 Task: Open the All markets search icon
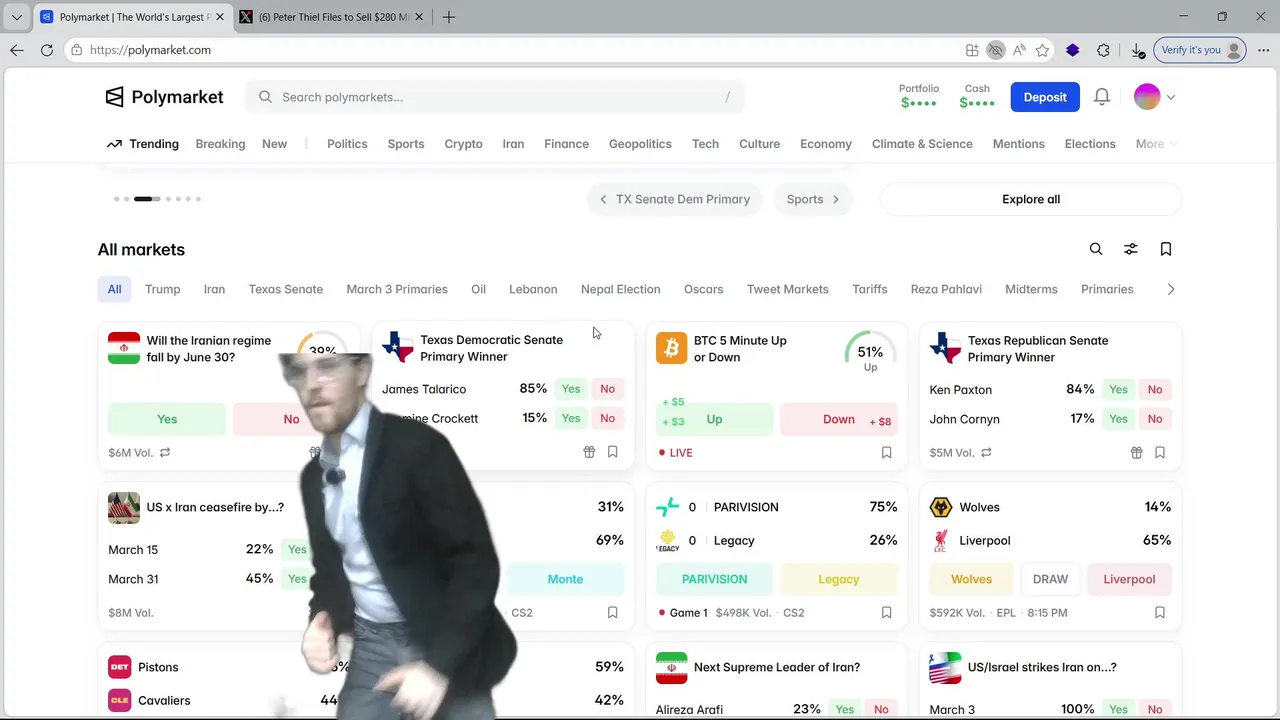[1096, 249]
